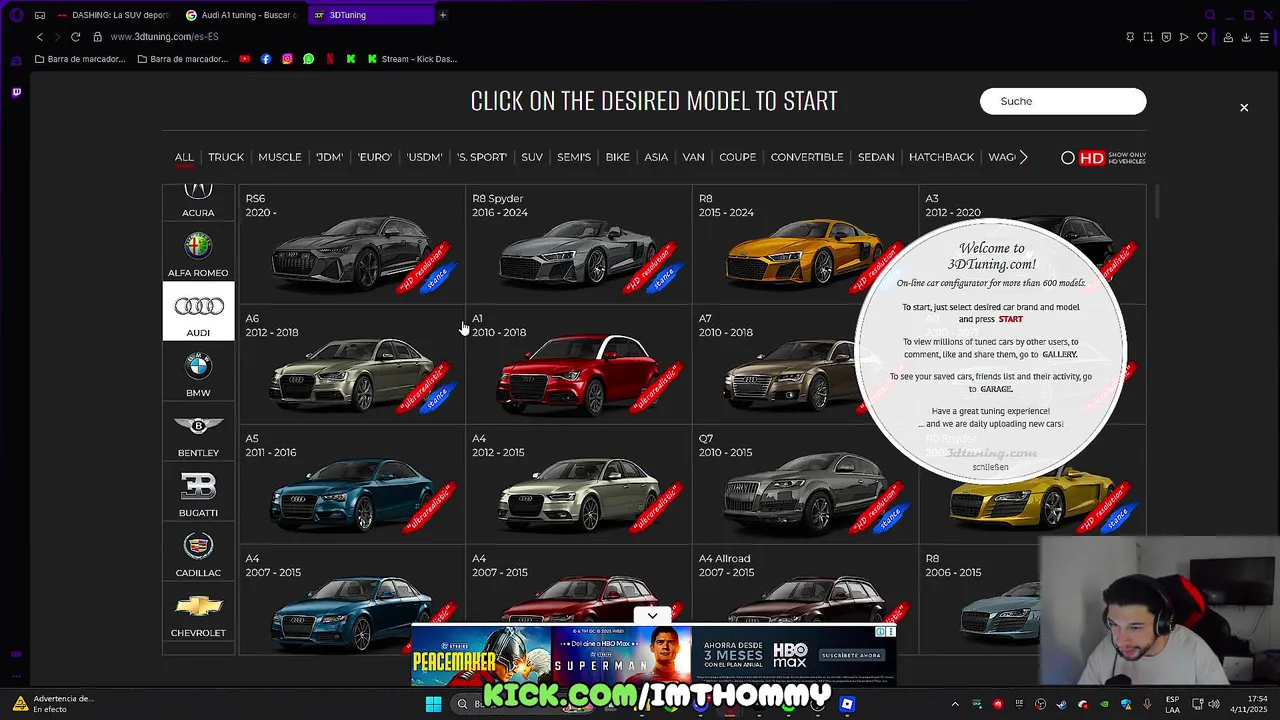The height and width of the screenshot is (720, 1280).
Task: Filter models by MUSCLE category
Action: [x=280, y=157]
